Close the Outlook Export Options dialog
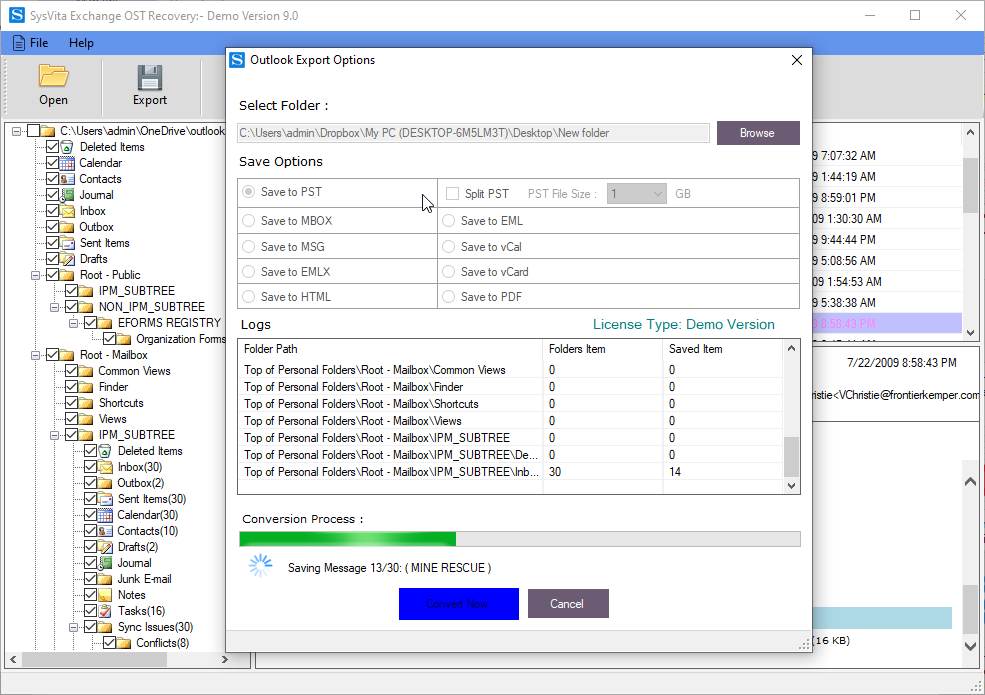The height and width of the screenshot is (695, 985). tap(797, 60)
